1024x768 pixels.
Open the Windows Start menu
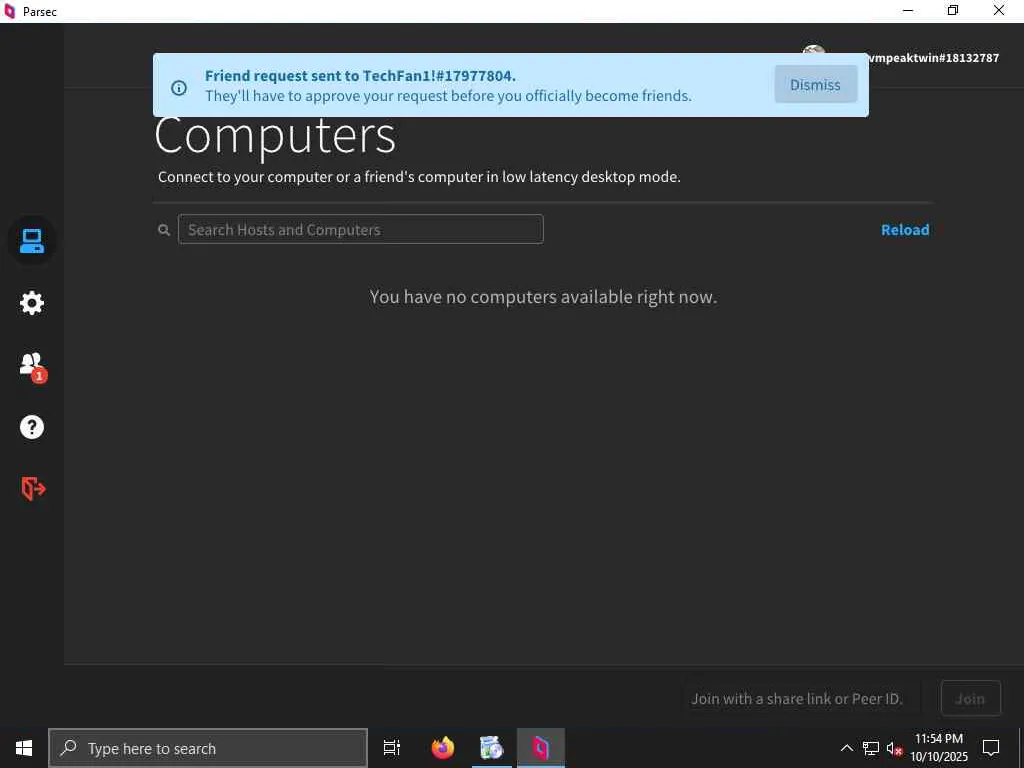tap(24, 748)
